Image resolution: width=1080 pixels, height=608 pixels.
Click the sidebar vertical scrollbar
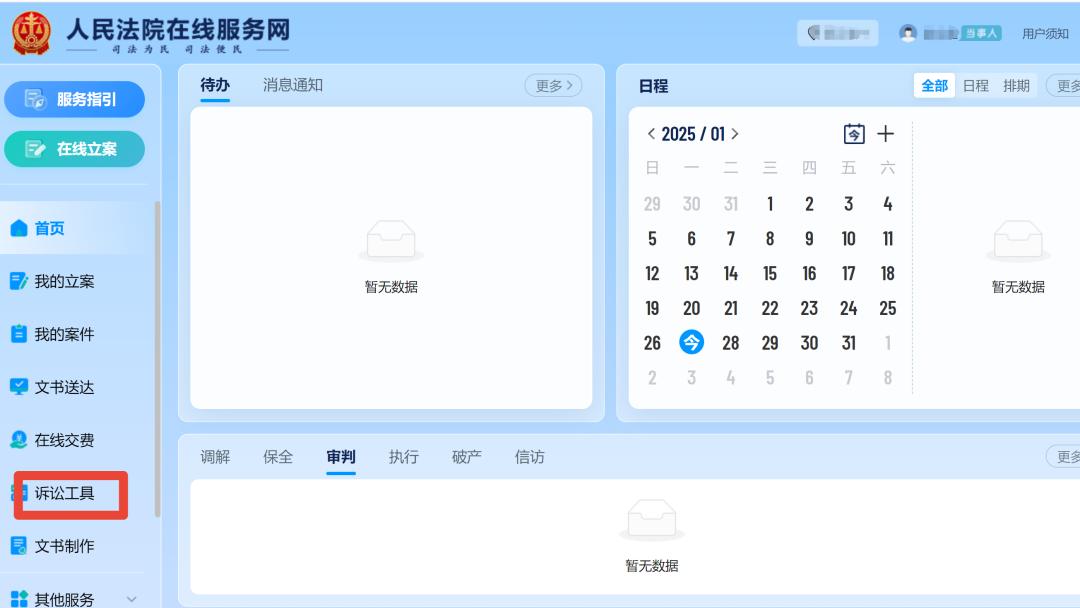coord(156,360)
